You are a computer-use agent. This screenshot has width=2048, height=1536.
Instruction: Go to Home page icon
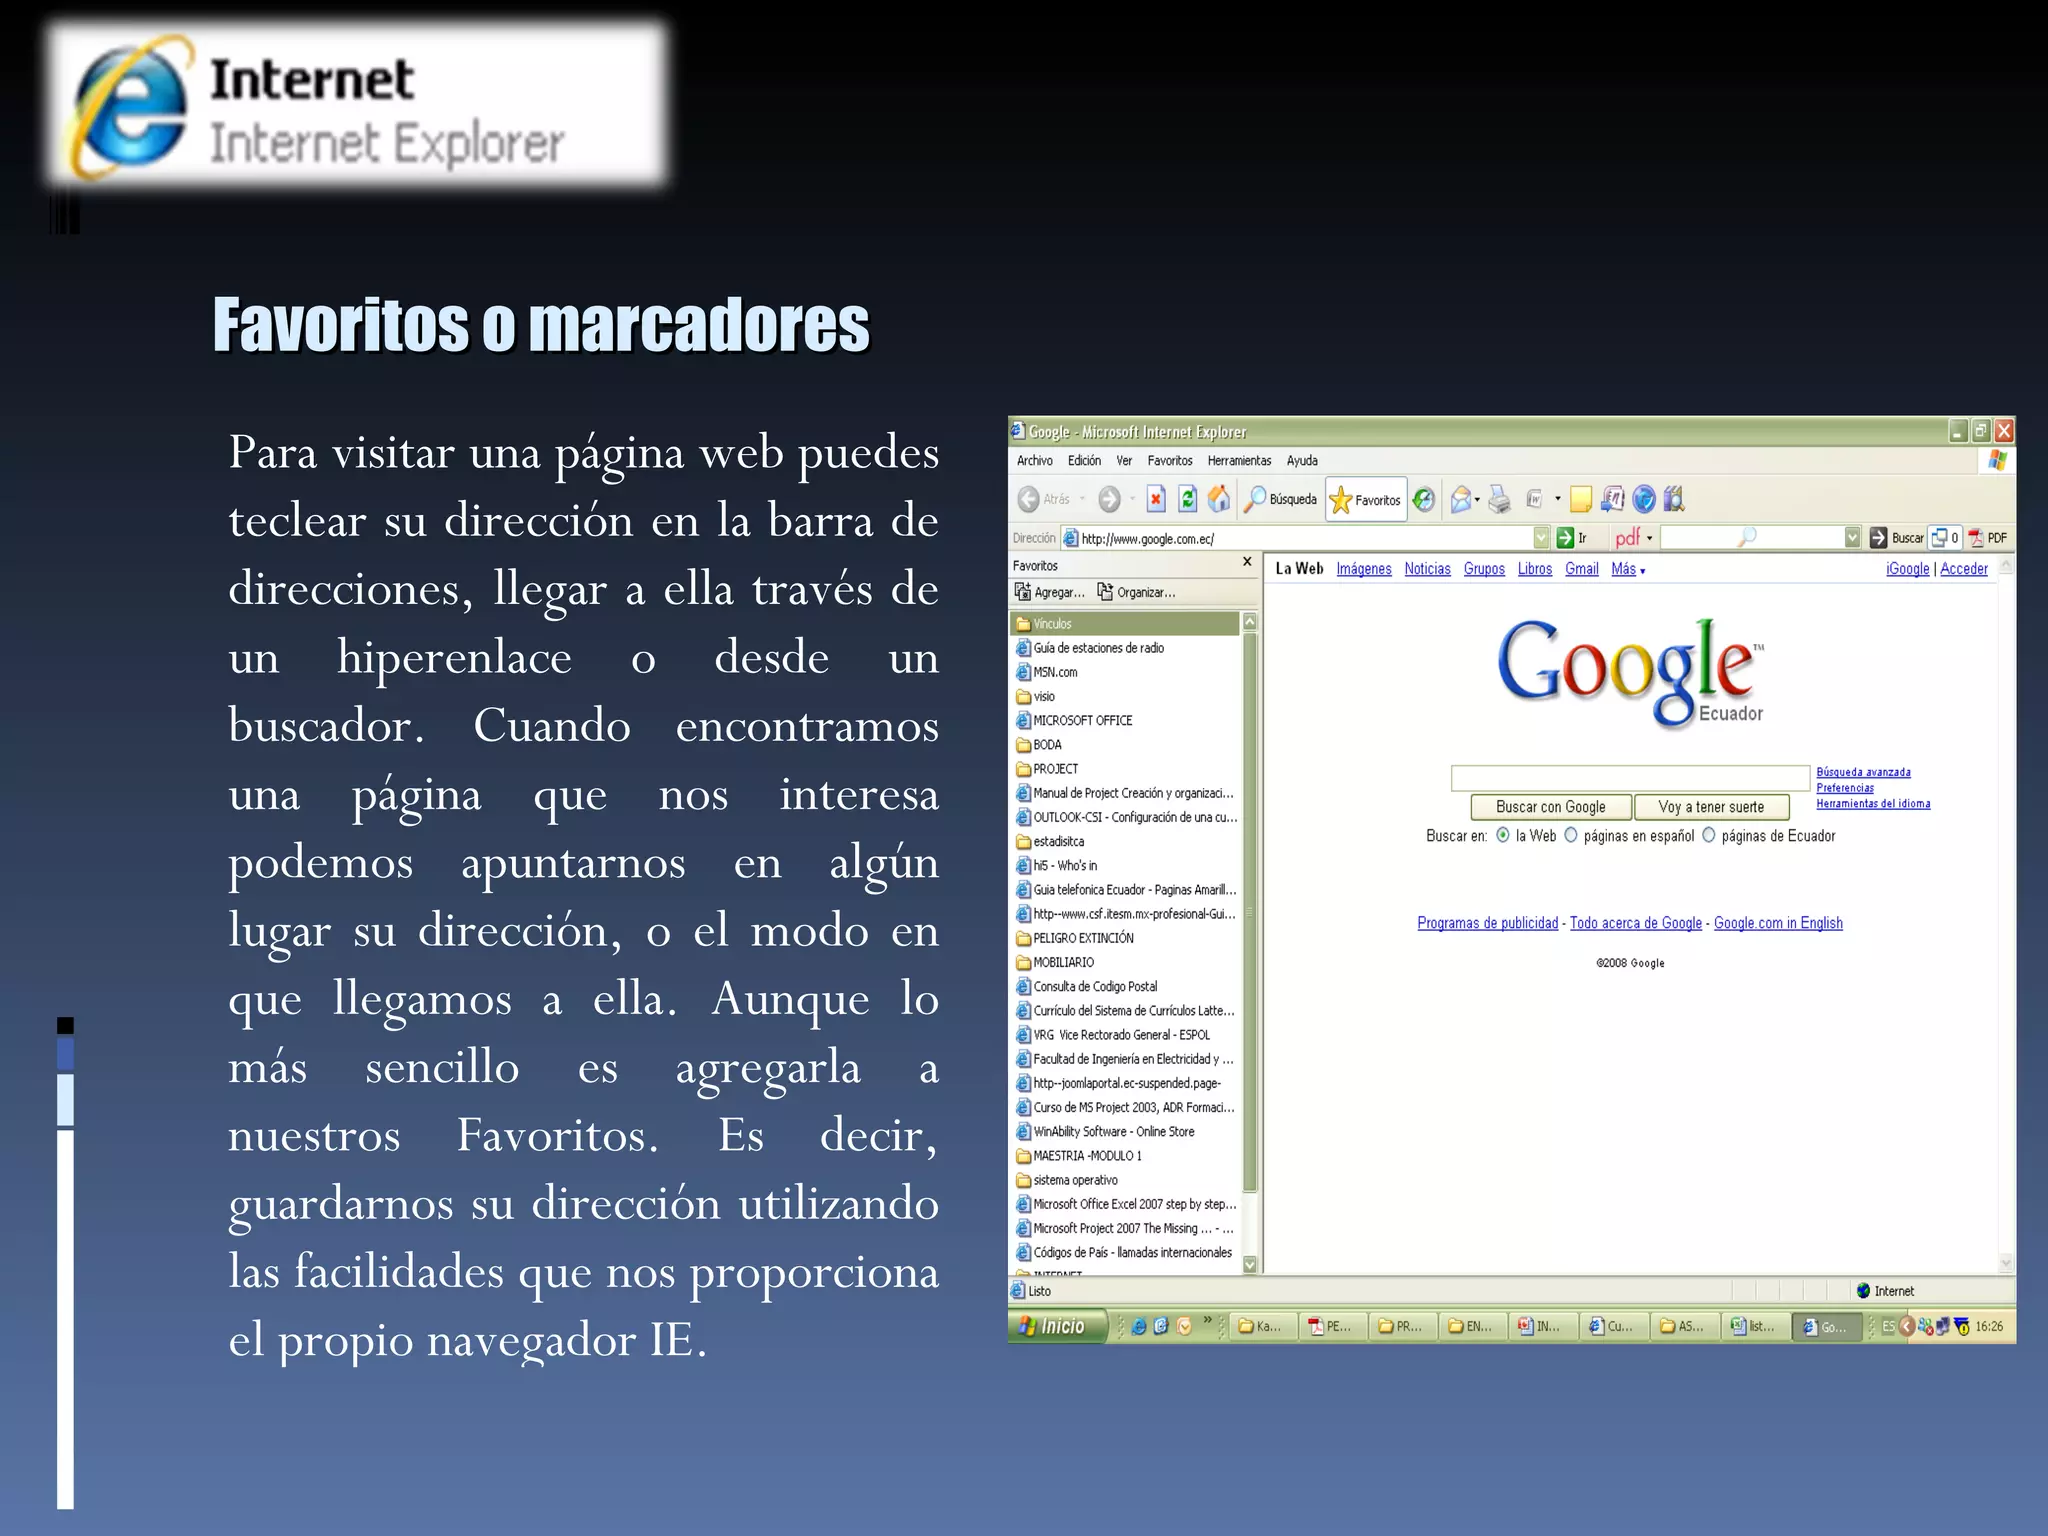point(1219,499)
